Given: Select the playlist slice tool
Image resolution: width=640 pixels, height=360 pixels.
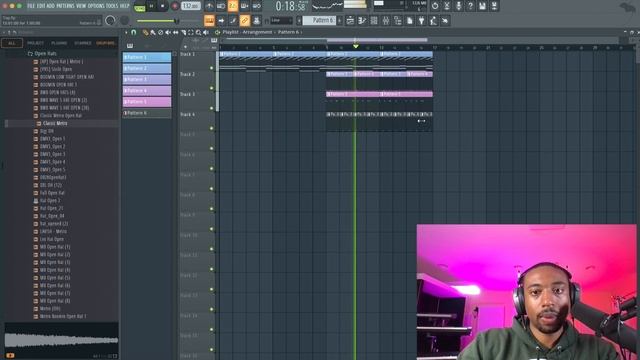Looking at the screenshot, I should point(183,32).
